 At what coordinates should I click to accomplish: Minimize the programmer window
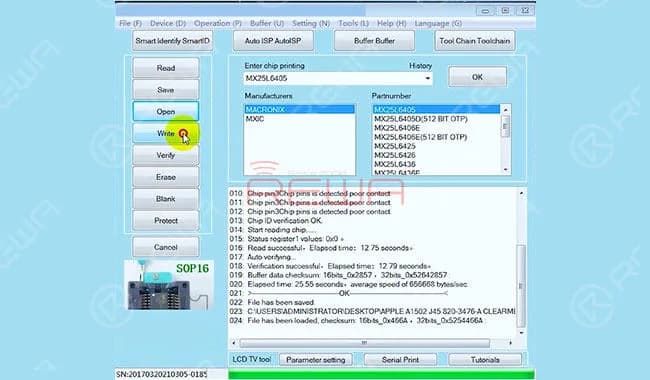(485, 11)
